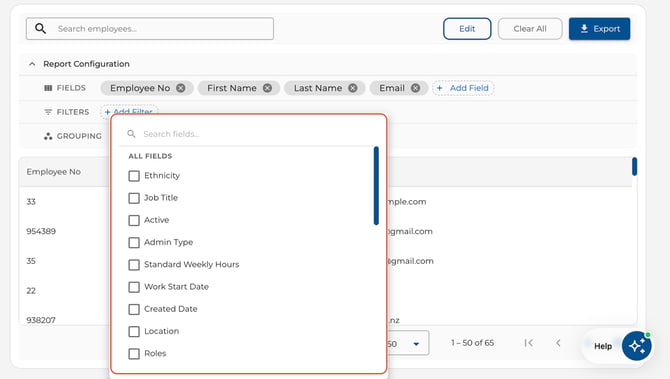This screenshot has width=670, height=379.
Task: Check the Job Title checkbox
Action: [x=134, y=198]
